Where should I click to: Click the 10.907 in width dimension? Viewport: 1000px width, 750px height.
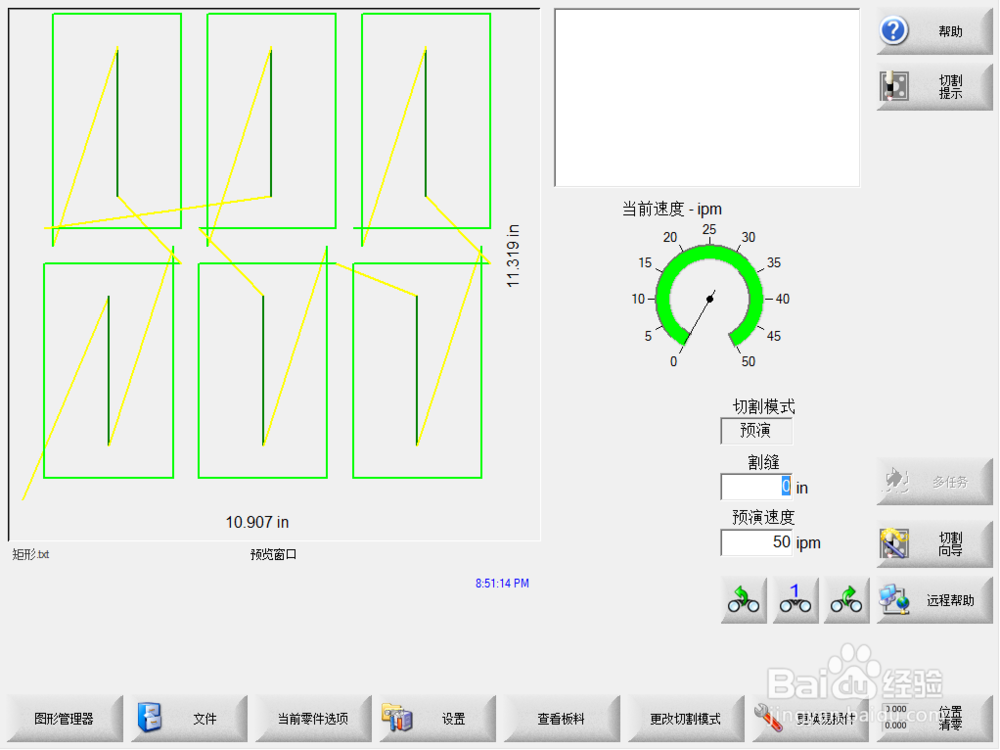(x=257, y=522)
